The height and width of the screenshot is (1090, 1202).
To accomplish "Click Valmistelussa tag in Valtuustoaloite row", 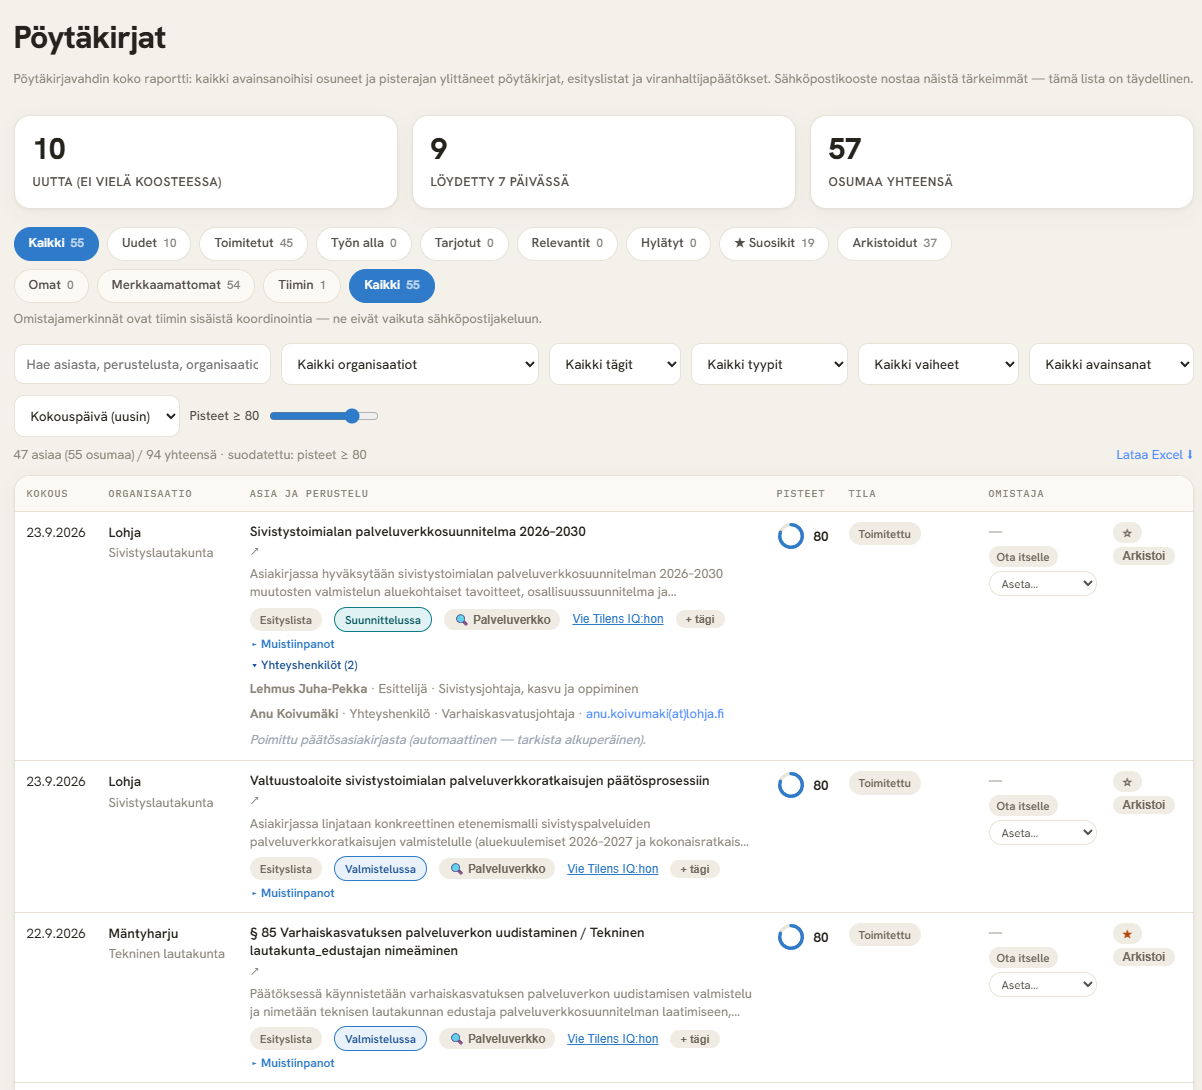I will click(381, 869).
